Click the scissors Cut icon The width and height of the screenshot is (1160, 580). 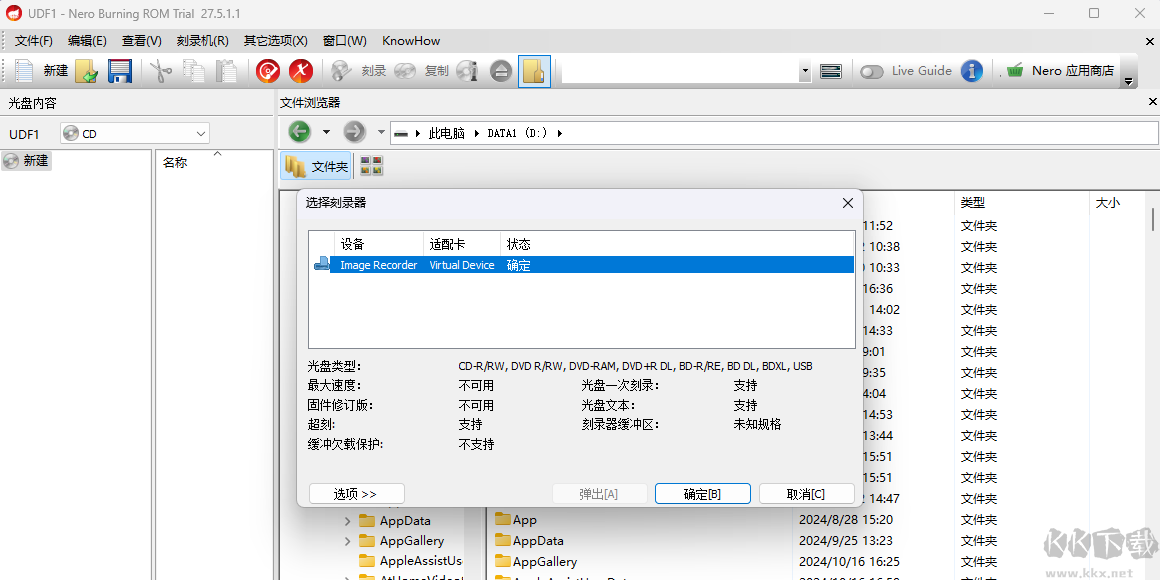pos(161,71)
